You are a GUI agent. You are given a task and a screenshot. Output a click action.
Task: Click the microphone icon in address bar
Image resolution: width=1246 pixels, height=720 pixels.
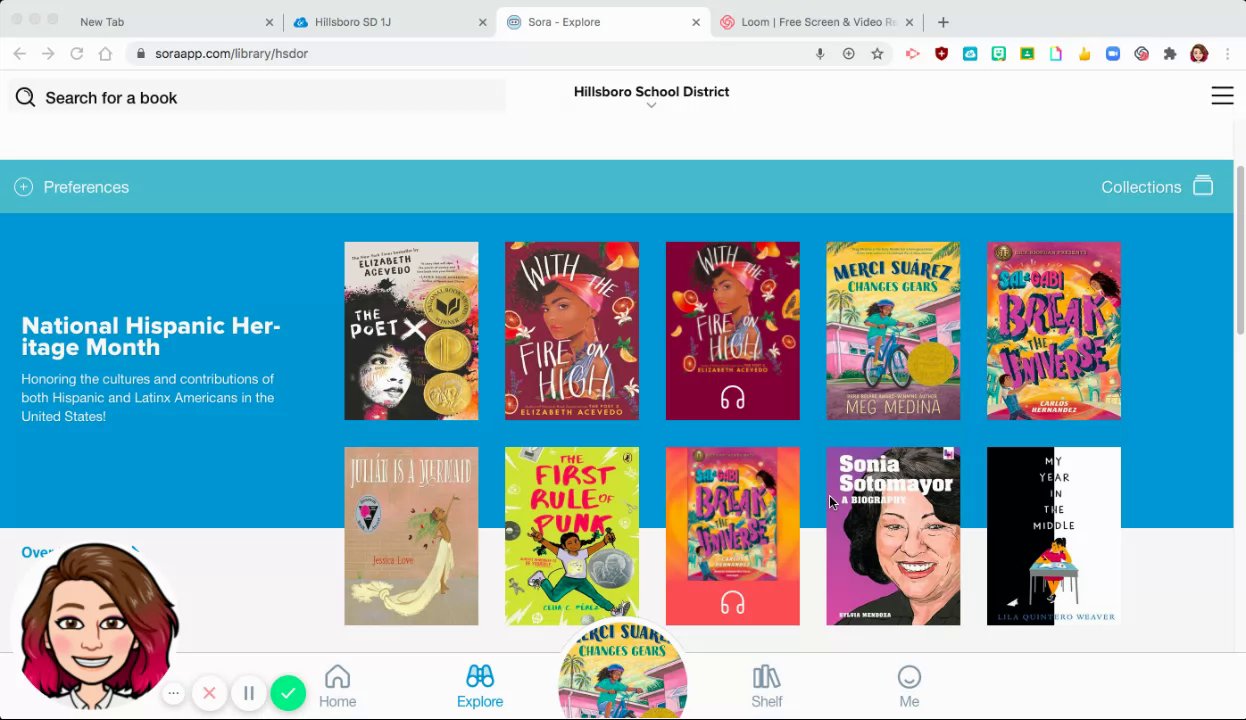coord(820,54)
